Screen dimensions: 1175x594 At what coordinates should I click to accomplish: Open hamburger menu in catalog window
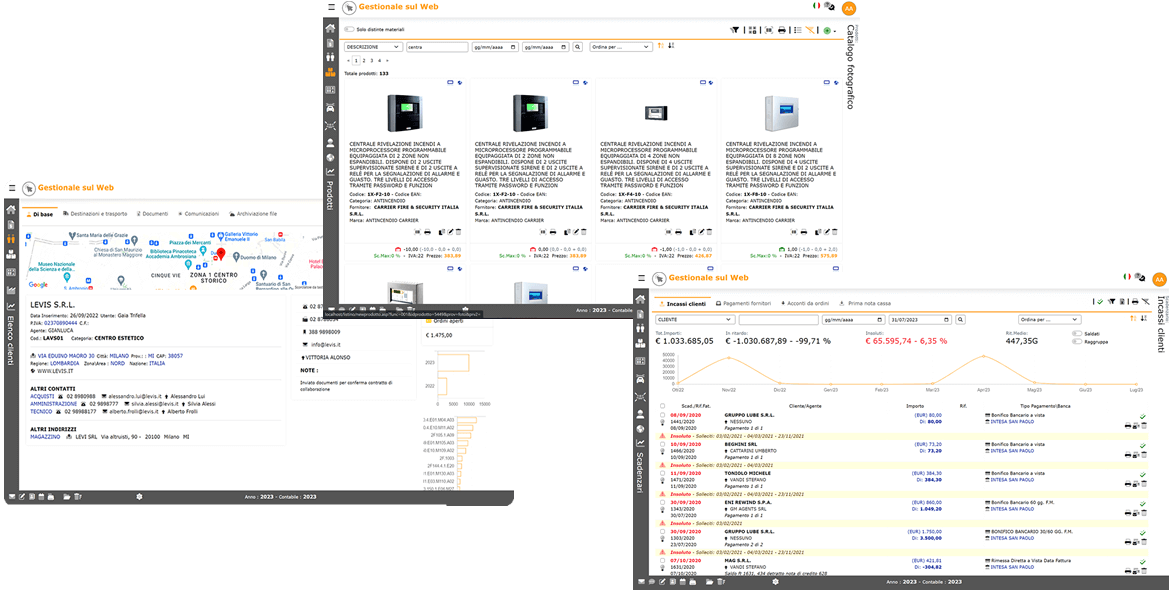(331, 7)
